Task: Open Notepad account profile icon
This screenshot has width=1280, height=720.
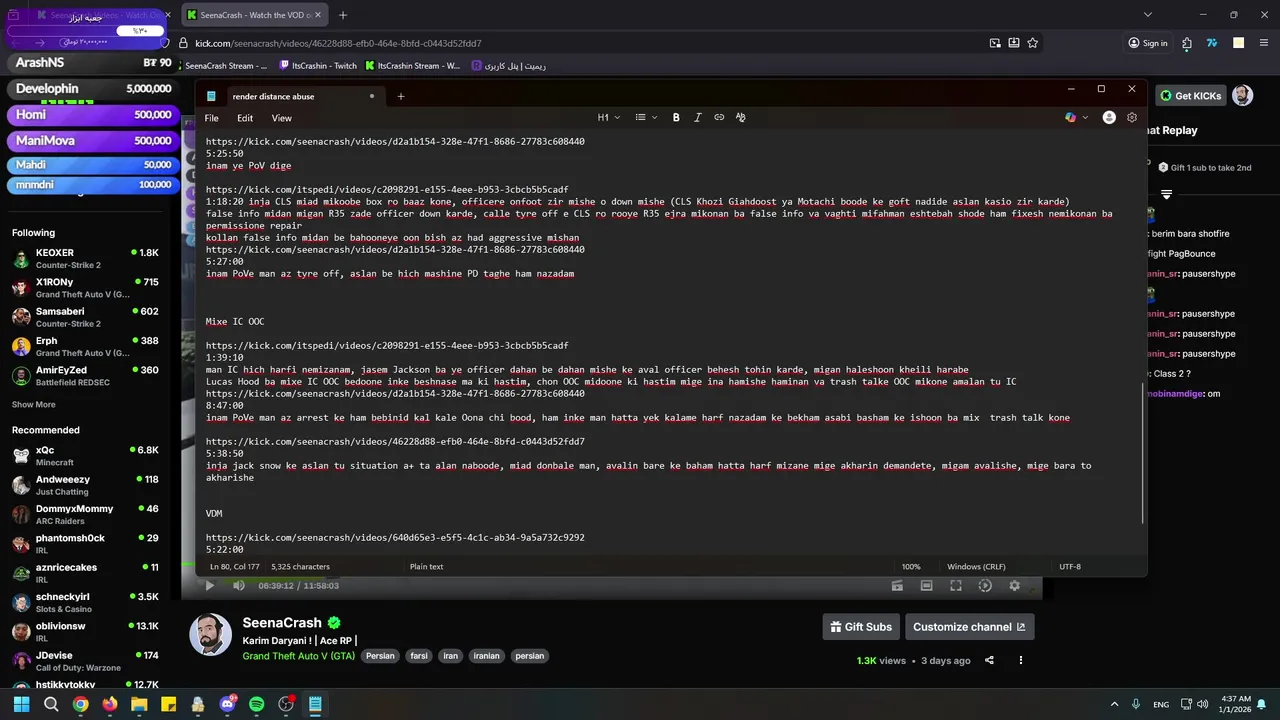Action: click(1109, 117)
